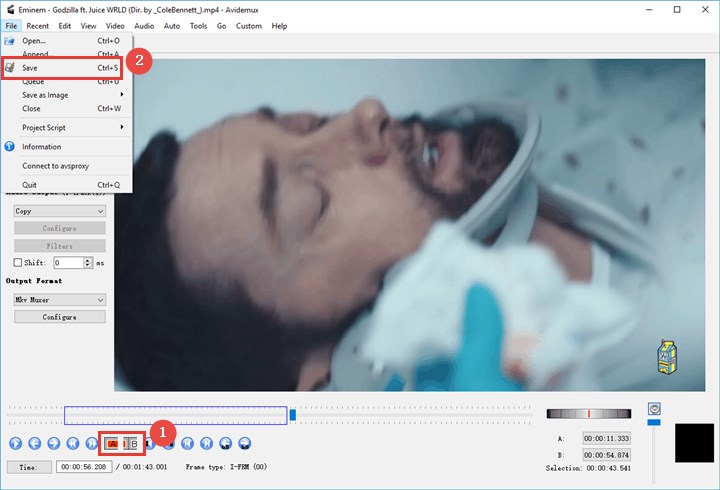Open the Edit menu
720x490 pixels.
pos(65,26)
